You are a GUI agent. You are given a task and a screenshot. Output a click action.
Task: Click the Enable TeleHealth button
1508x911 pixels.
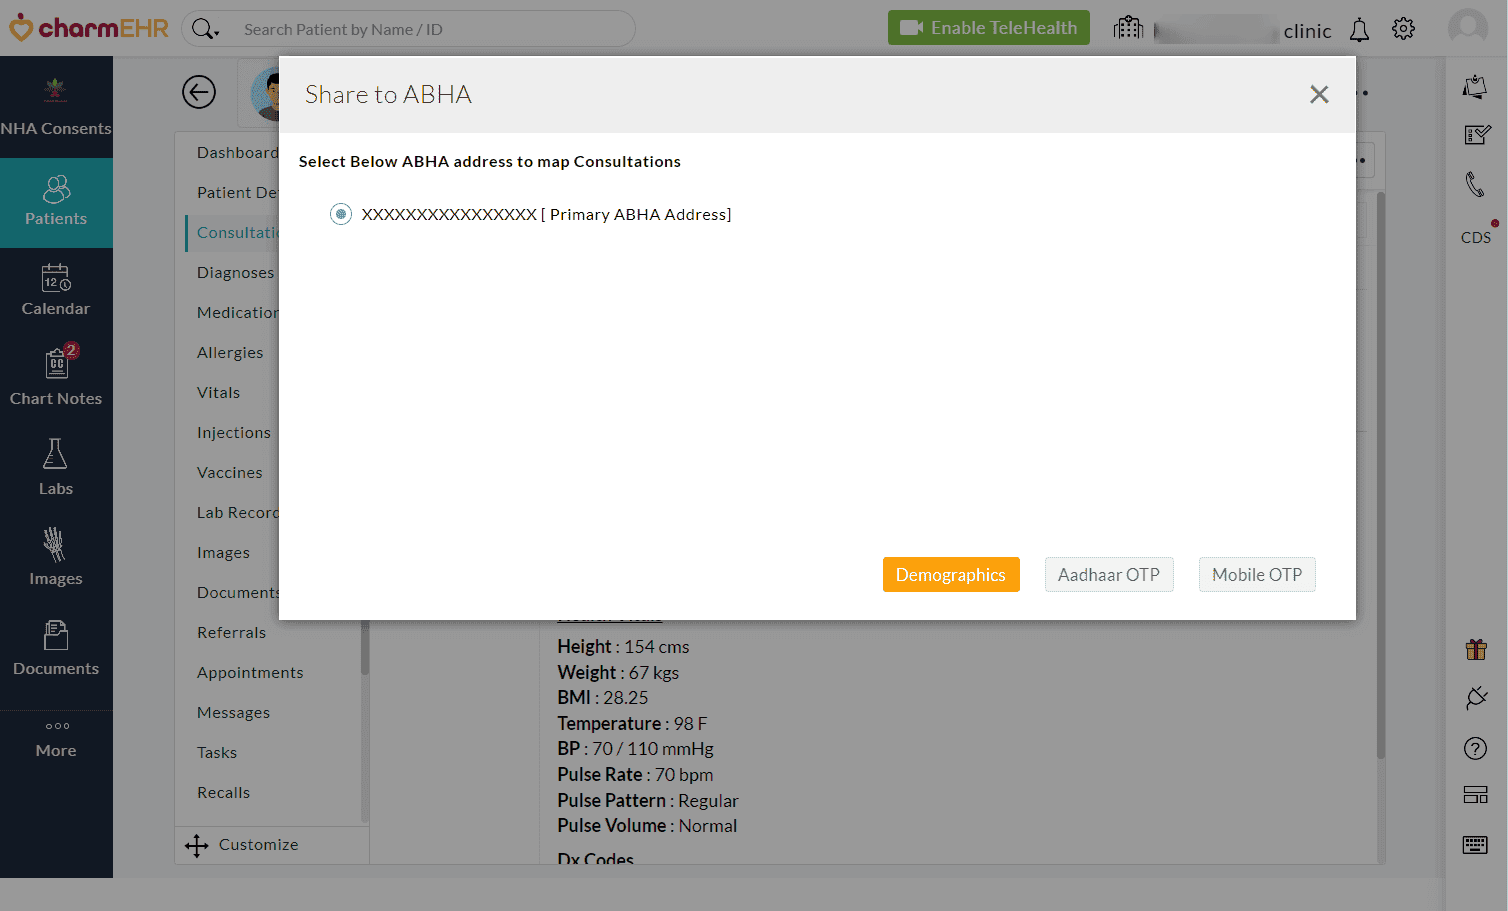(x=988, y=28)
